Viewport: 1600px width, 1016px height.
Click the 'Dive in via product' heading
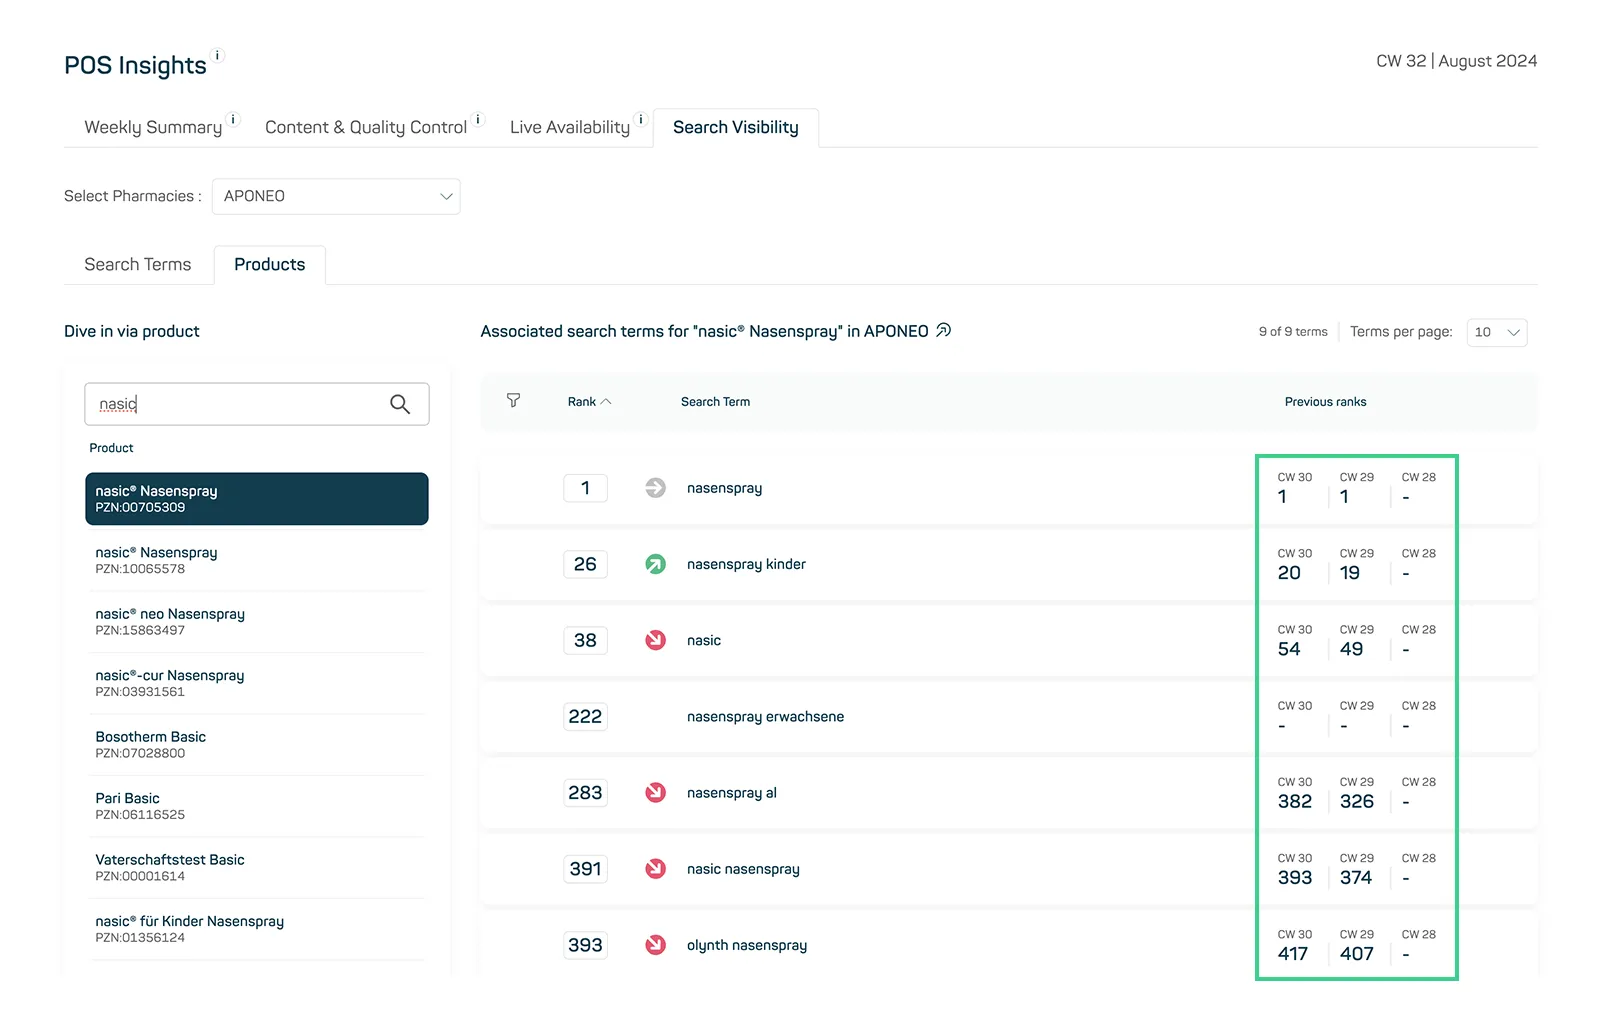pyautogui.click(x=132, y=331)
